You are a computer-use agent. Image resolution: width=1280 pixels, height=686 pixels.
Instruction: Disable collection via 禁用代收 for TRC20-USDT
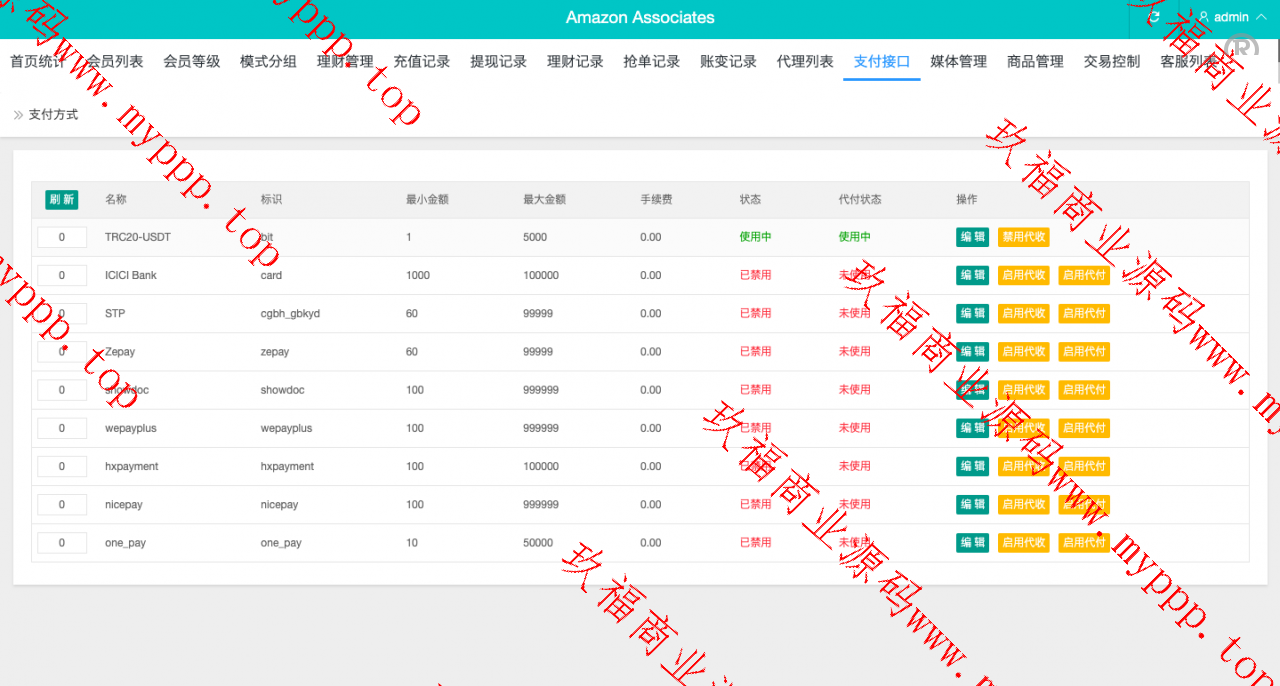click(x=1023, y=237)
